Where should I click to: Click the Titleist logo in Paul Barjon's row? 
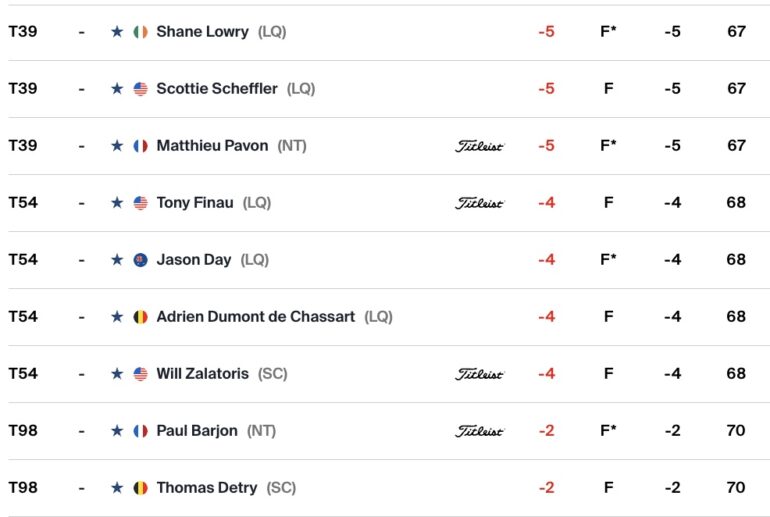click(x=479, y=431)
